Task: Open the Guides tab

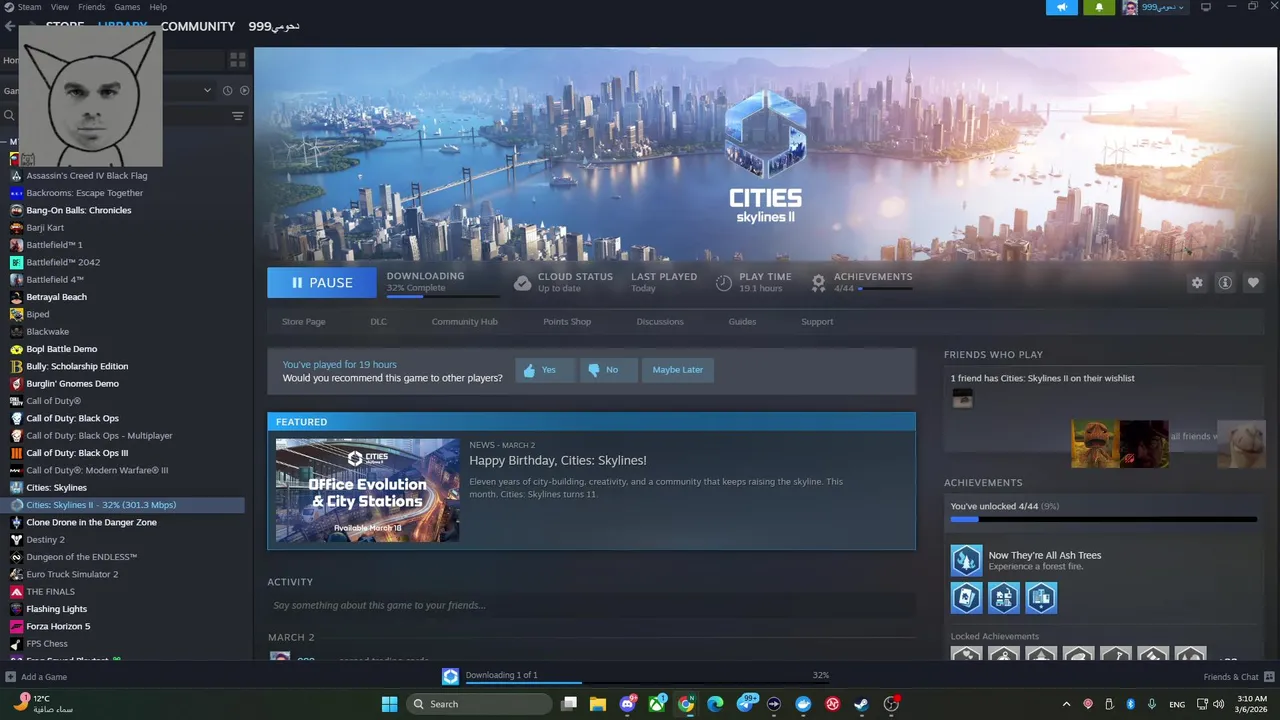Action: (742, 322)
